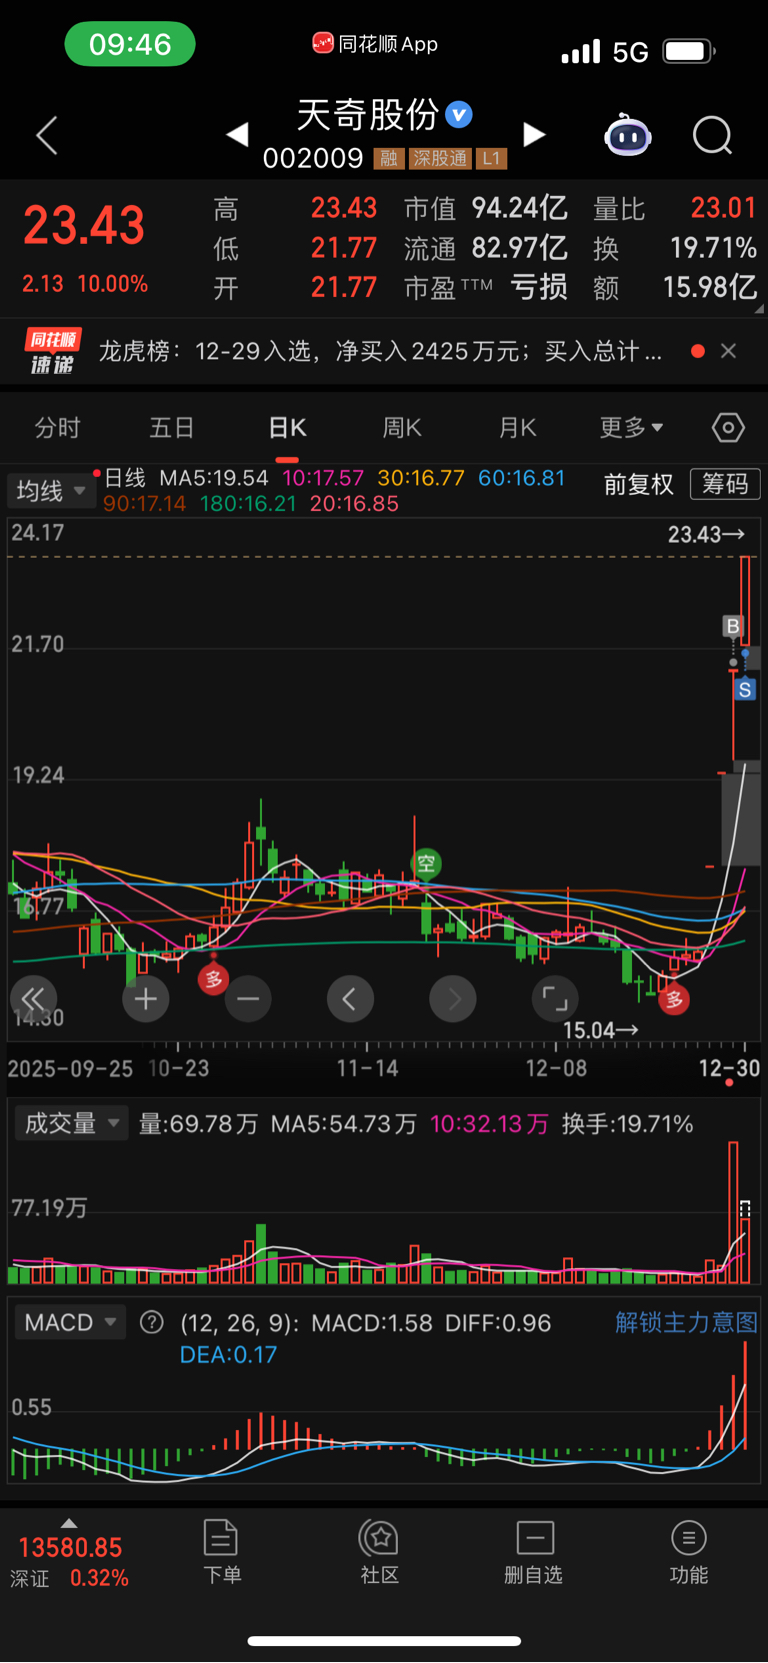
Task: Jump to earliest data with double-left arrow
Action: pos(33,998)
